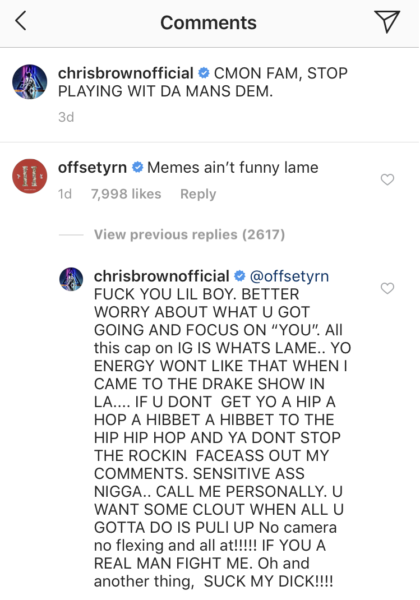Tap the Comments header title

click(x=208, y=23)
